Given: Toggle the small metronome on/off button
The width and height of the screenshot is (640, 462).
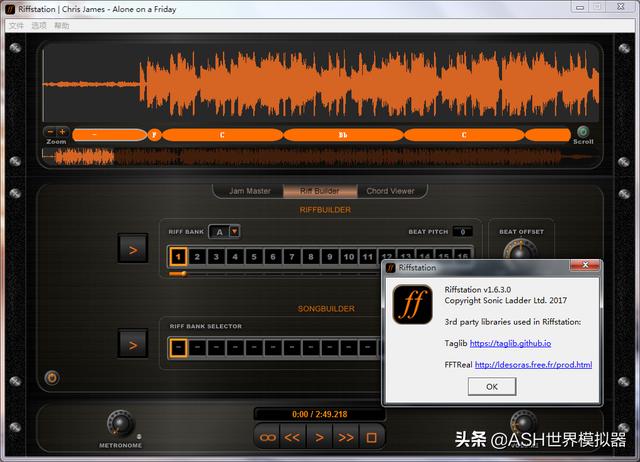Looking at the screenshot, I should coord(139,436).
